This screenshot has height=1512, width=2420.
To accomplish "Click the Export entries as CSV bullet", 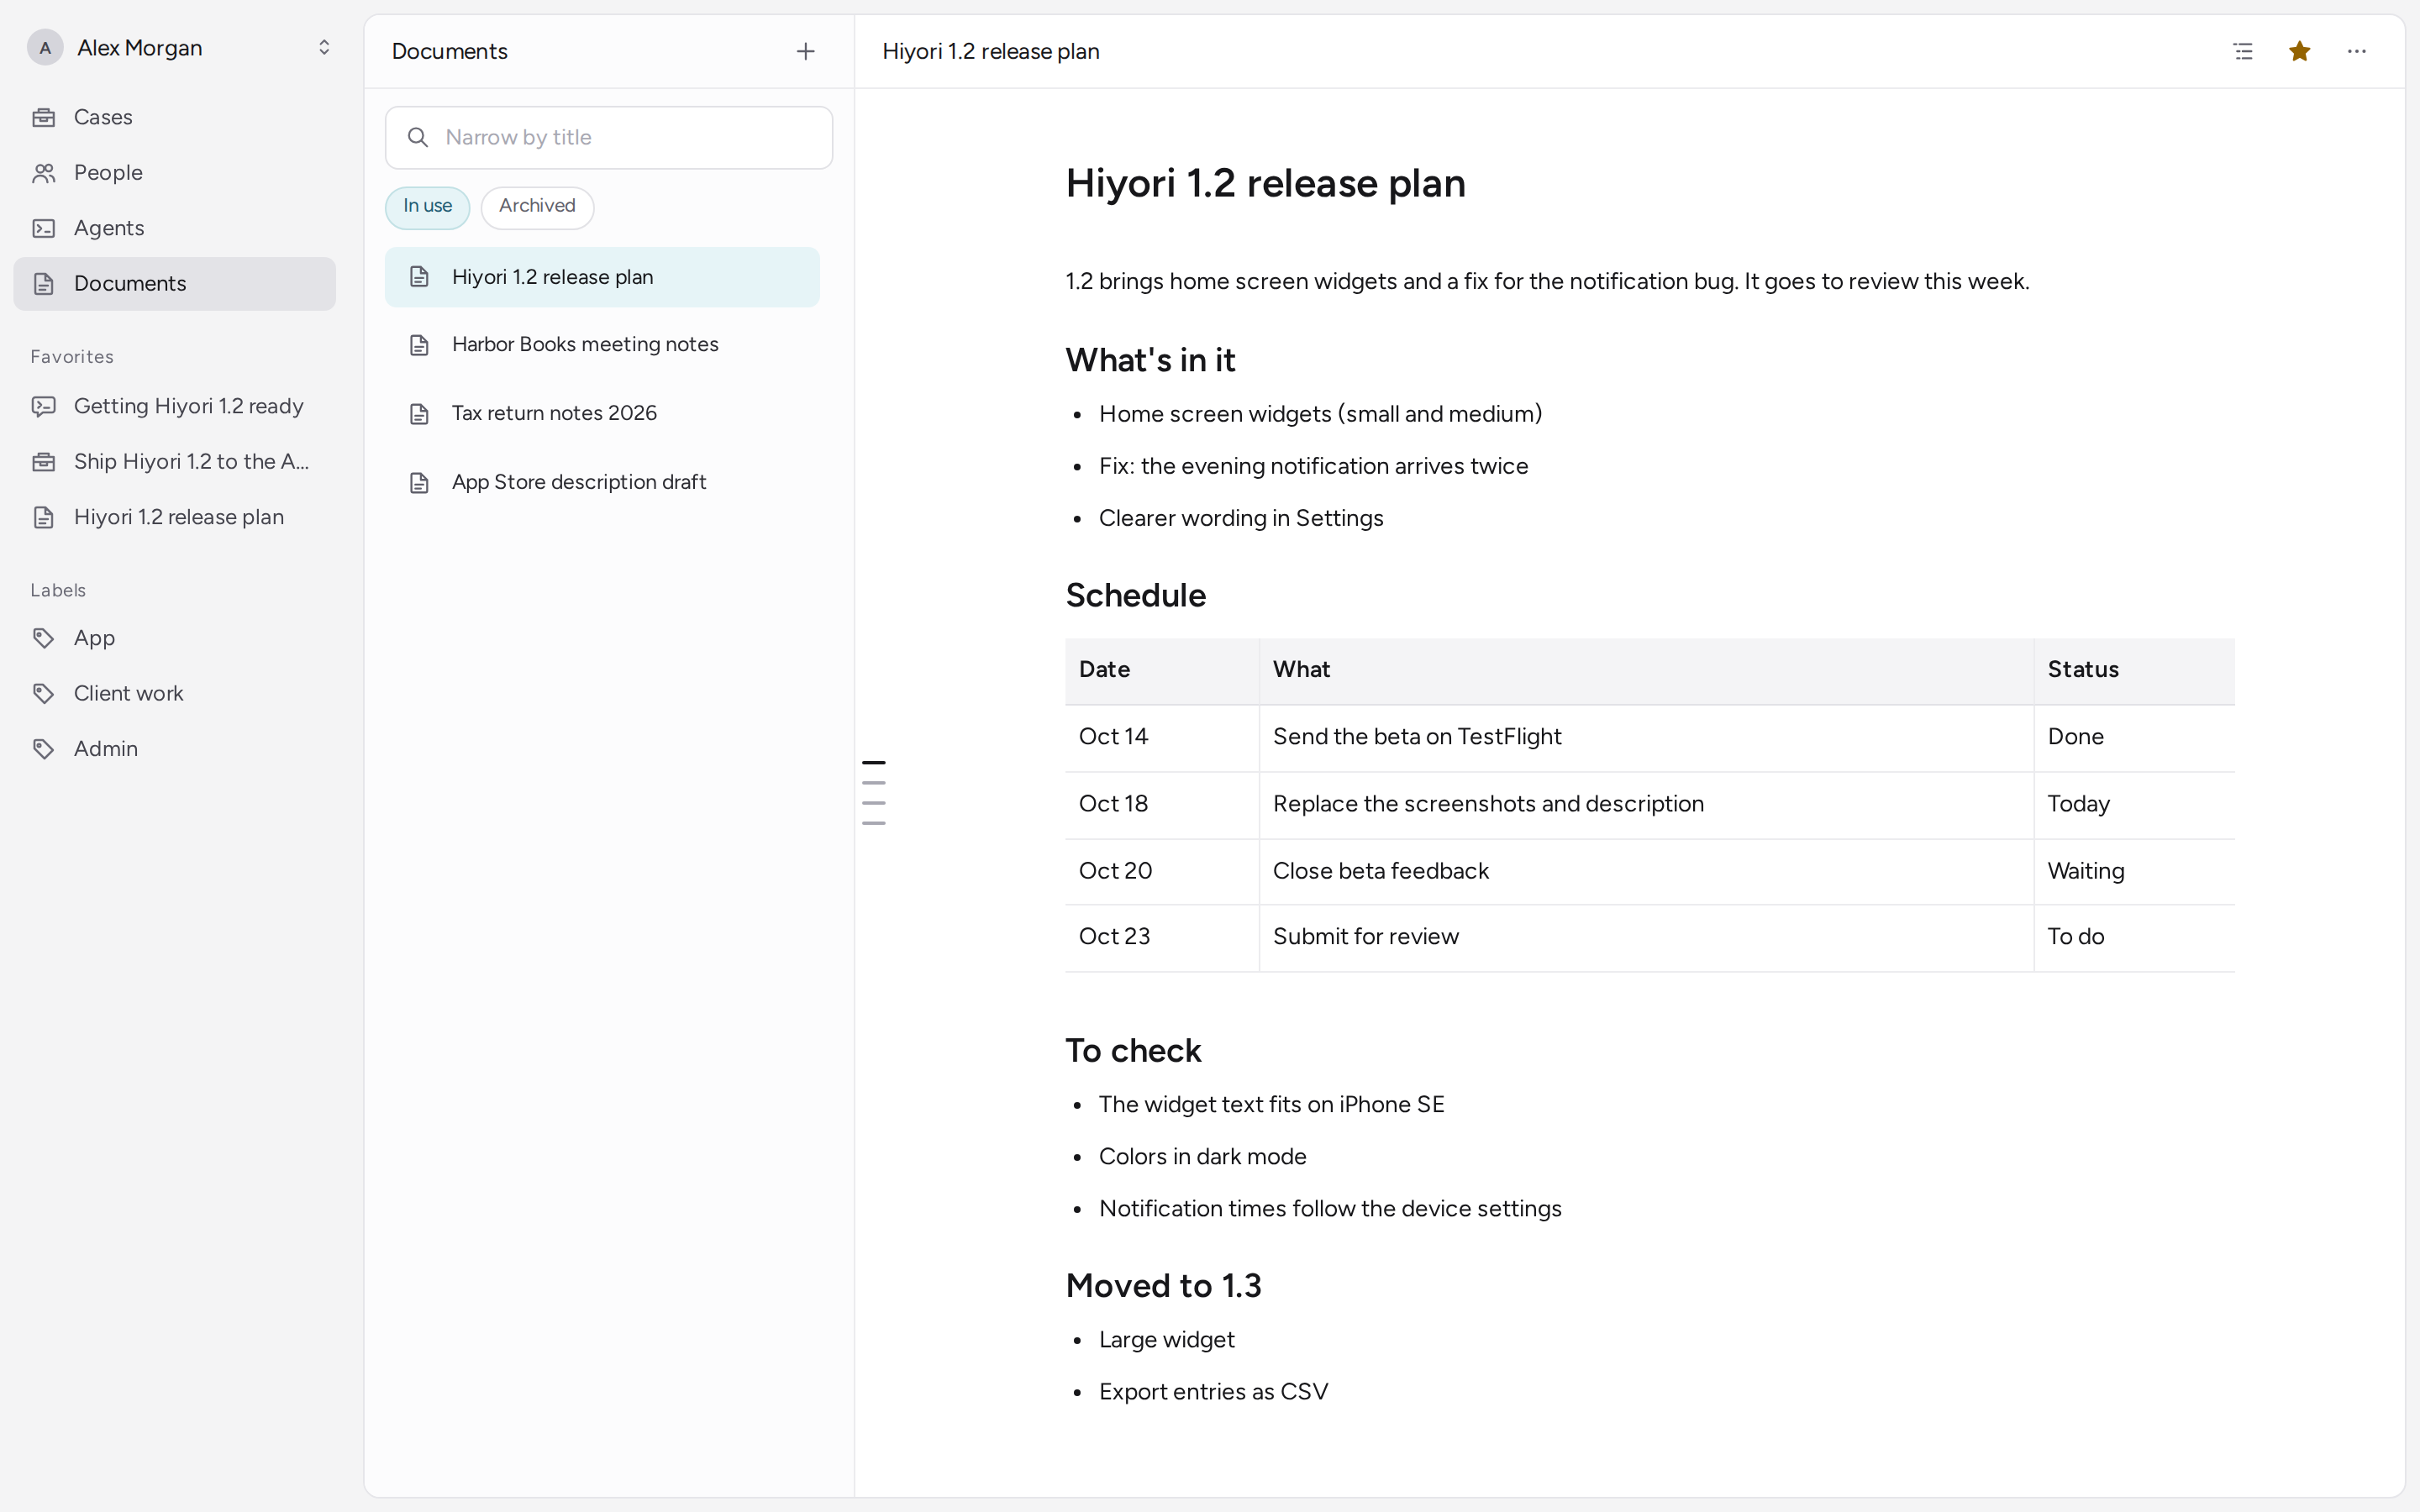I will (1213, 1392).
